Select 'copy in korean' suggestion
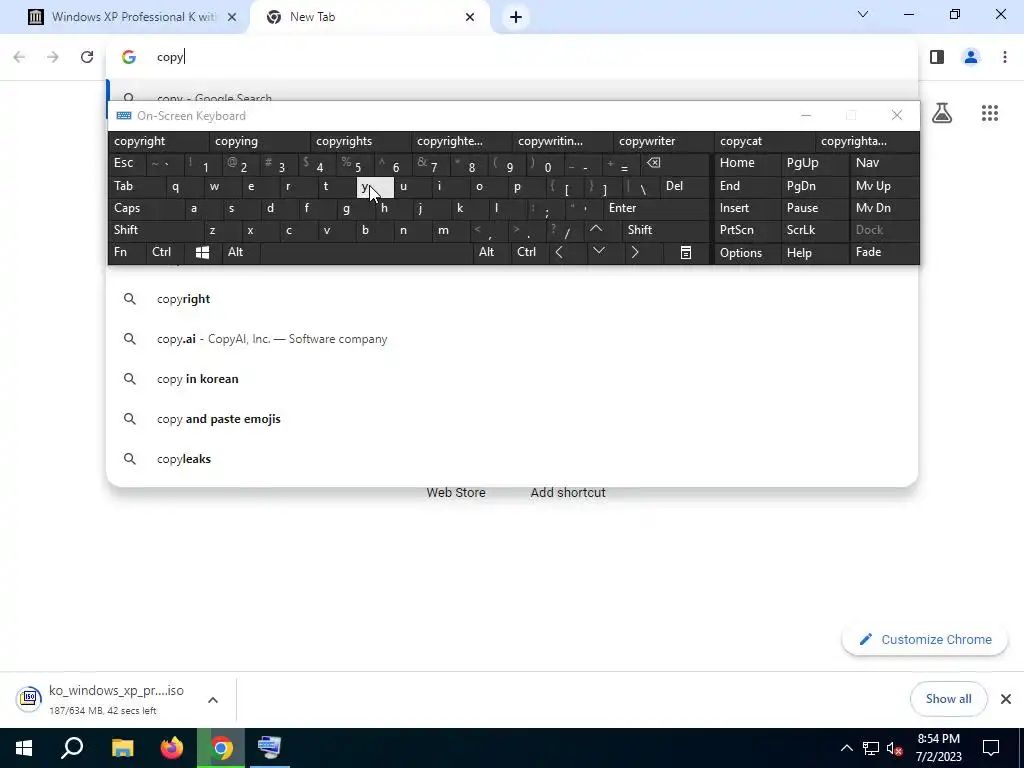Image resolution: width=1024 pixels, height=768 pixels. click(x=512, y=379)
